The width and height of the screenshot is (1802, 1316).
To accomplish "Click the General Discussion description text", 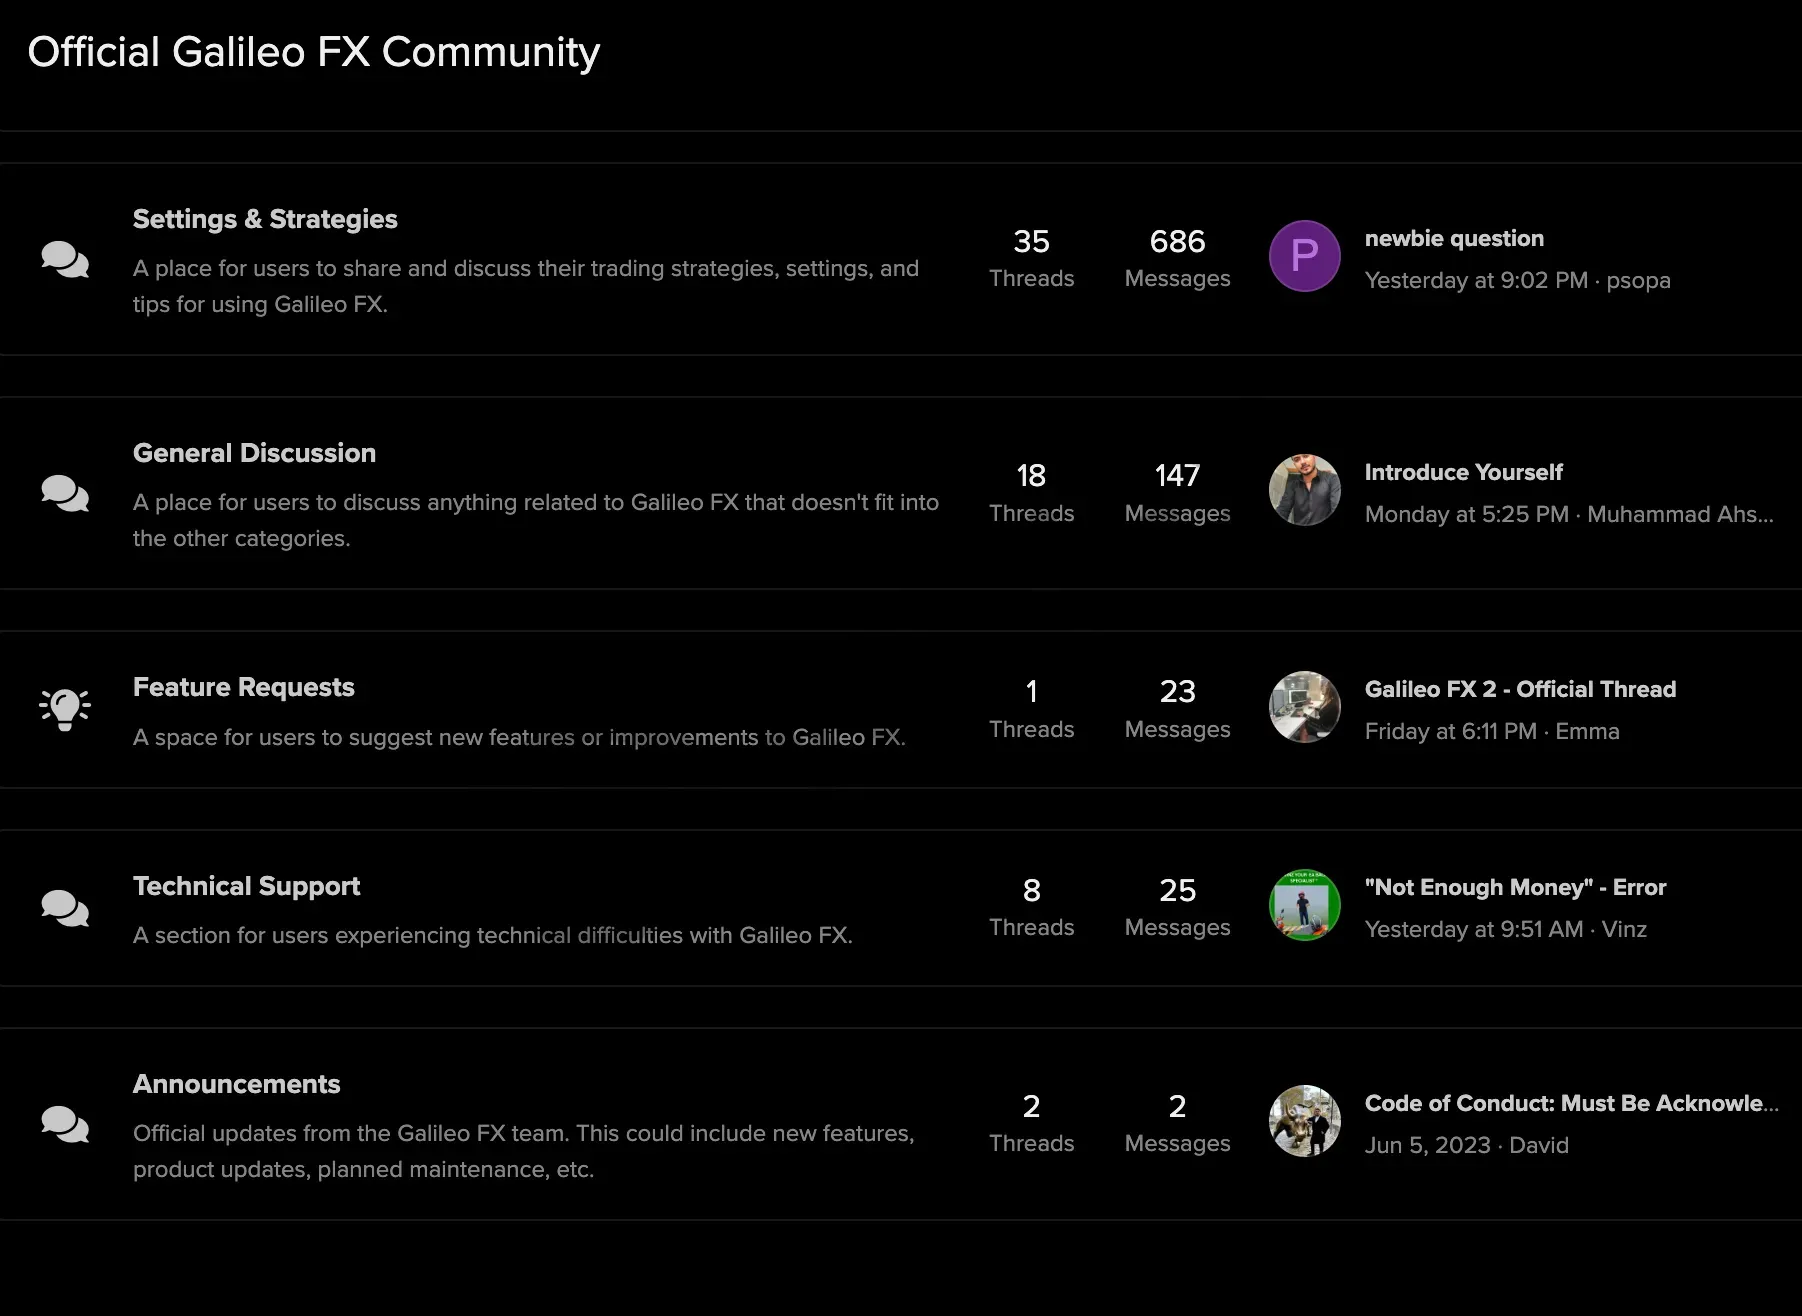I will click(536, 520).
